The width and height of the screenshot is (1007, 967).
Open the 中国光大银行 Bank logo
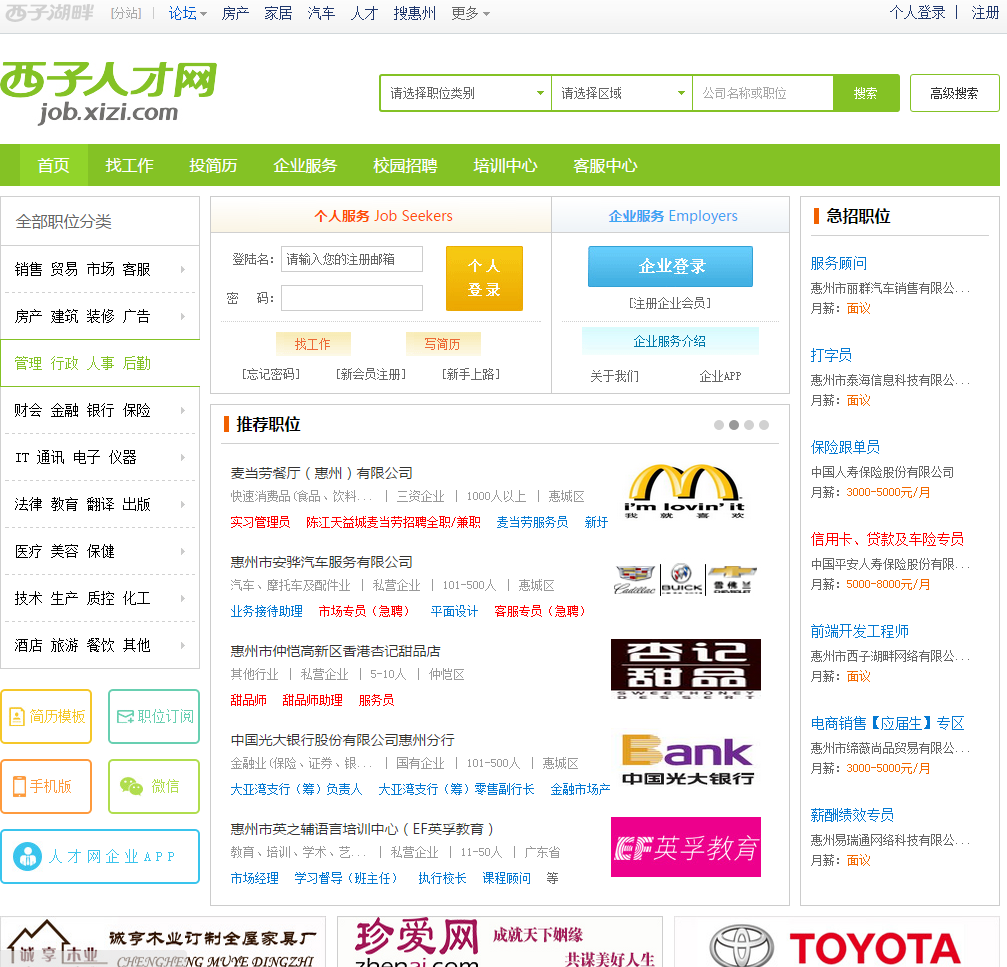point(687,760)
